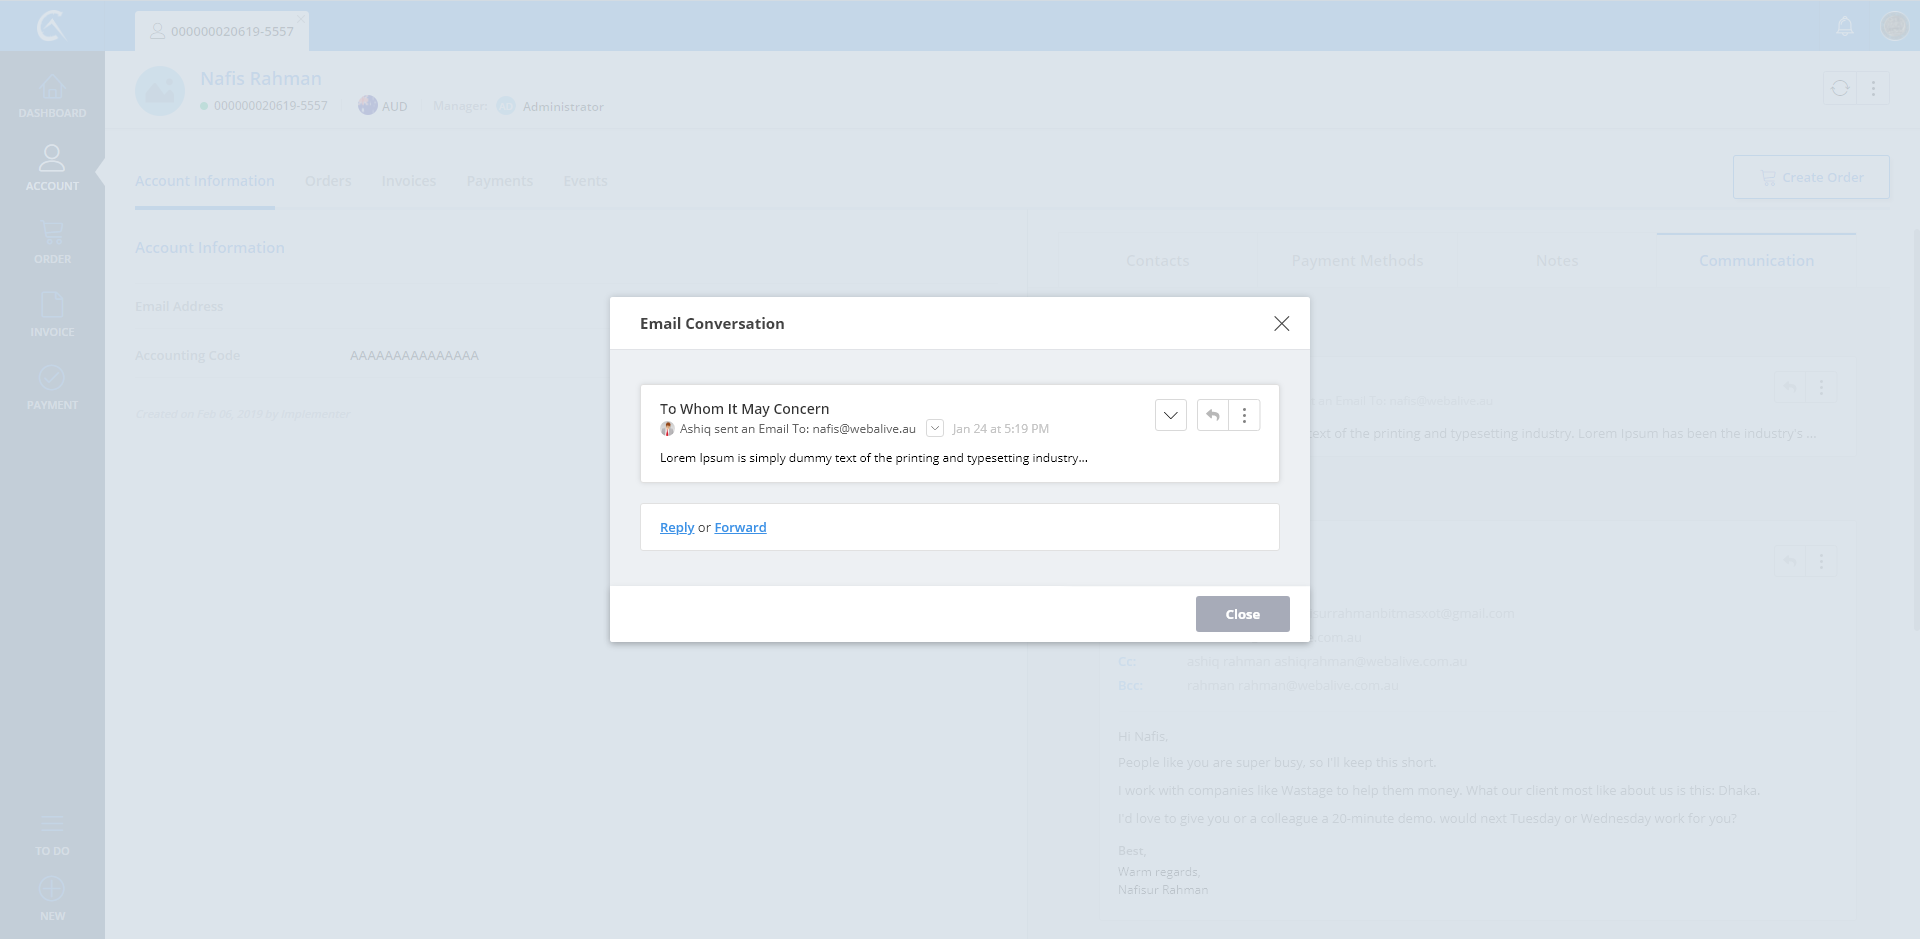The image size is (1920, 939).
Task: Close the Email Conversation dialog with X
Action: [1281, 324]
